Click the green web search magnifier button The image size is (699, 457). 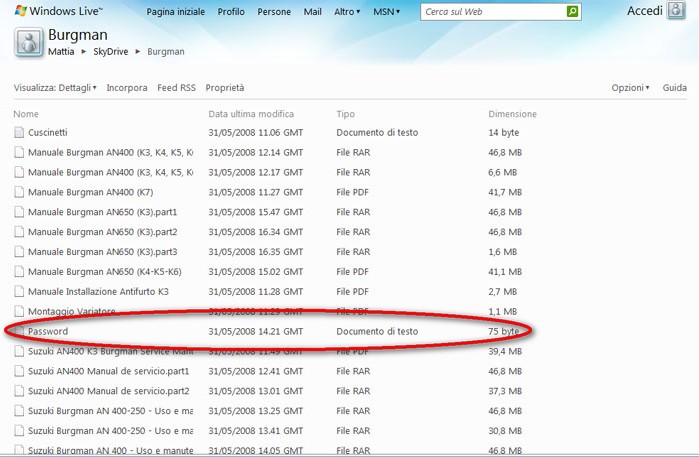(572, 12)
